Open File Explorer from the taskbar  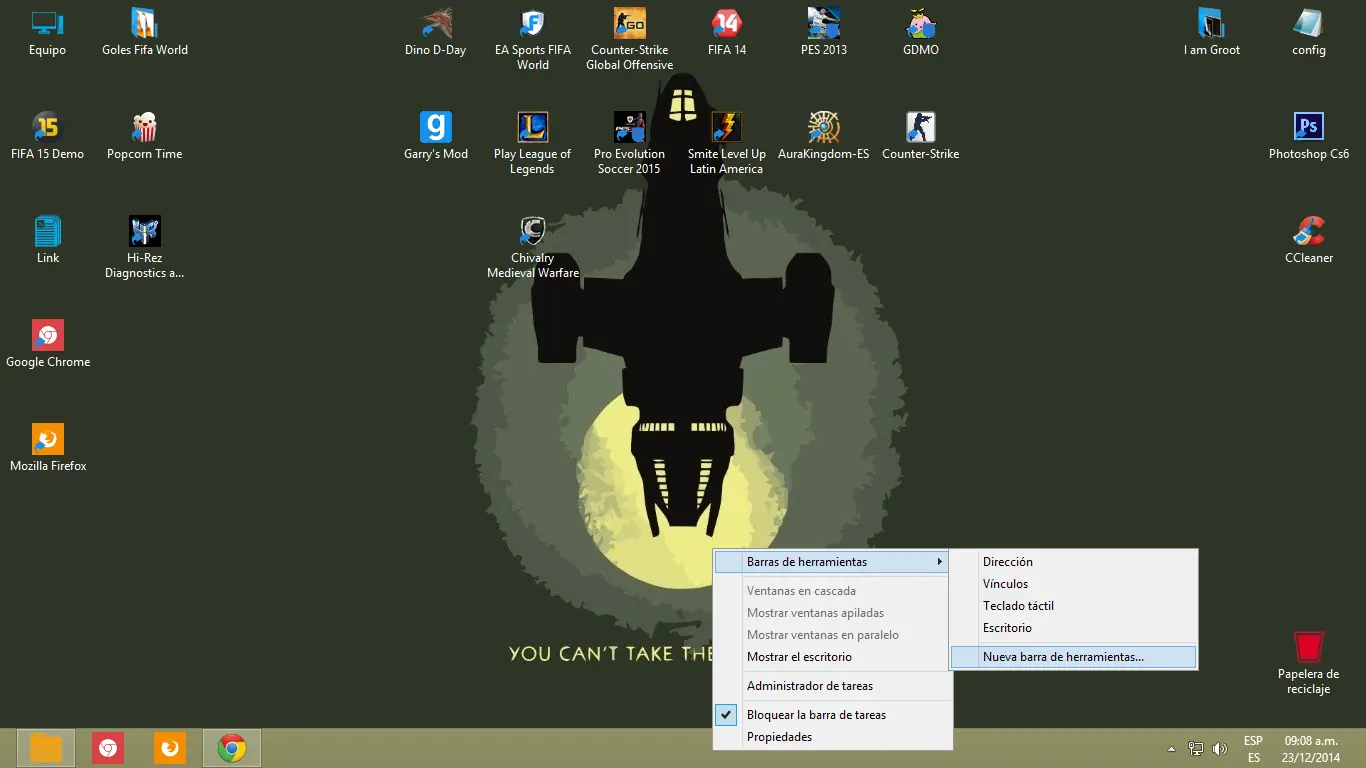tap(46, 748)
